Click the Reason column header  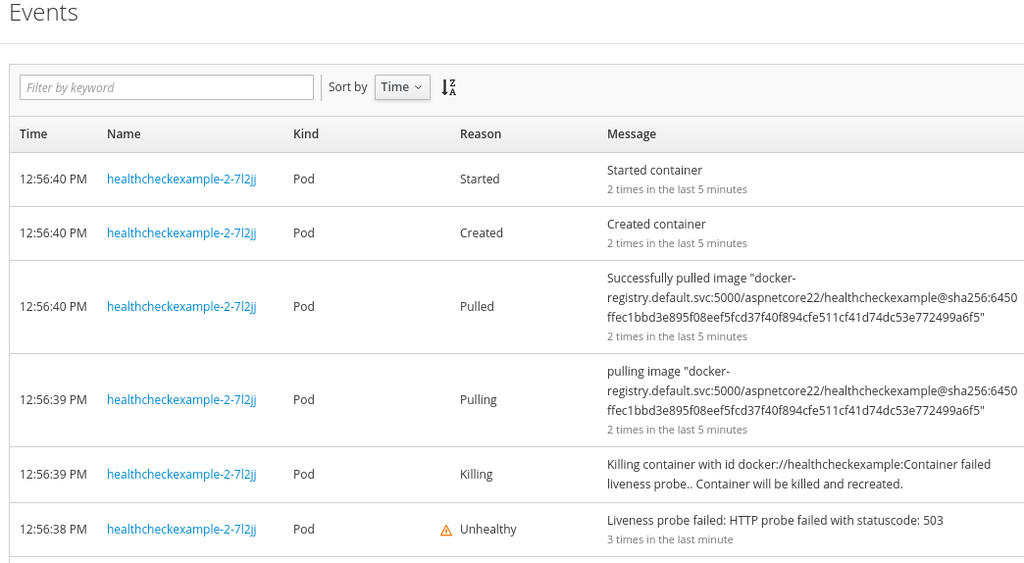(x=480, y=134)
